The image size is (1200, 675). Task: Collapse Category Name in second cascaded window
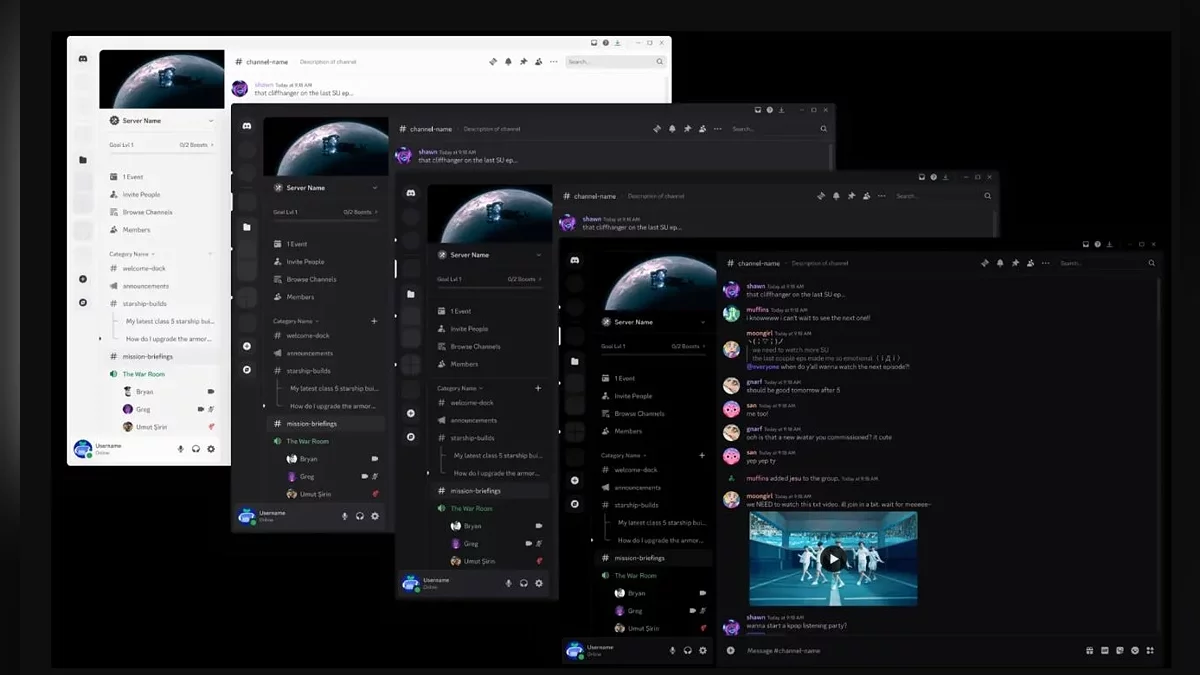297,321
